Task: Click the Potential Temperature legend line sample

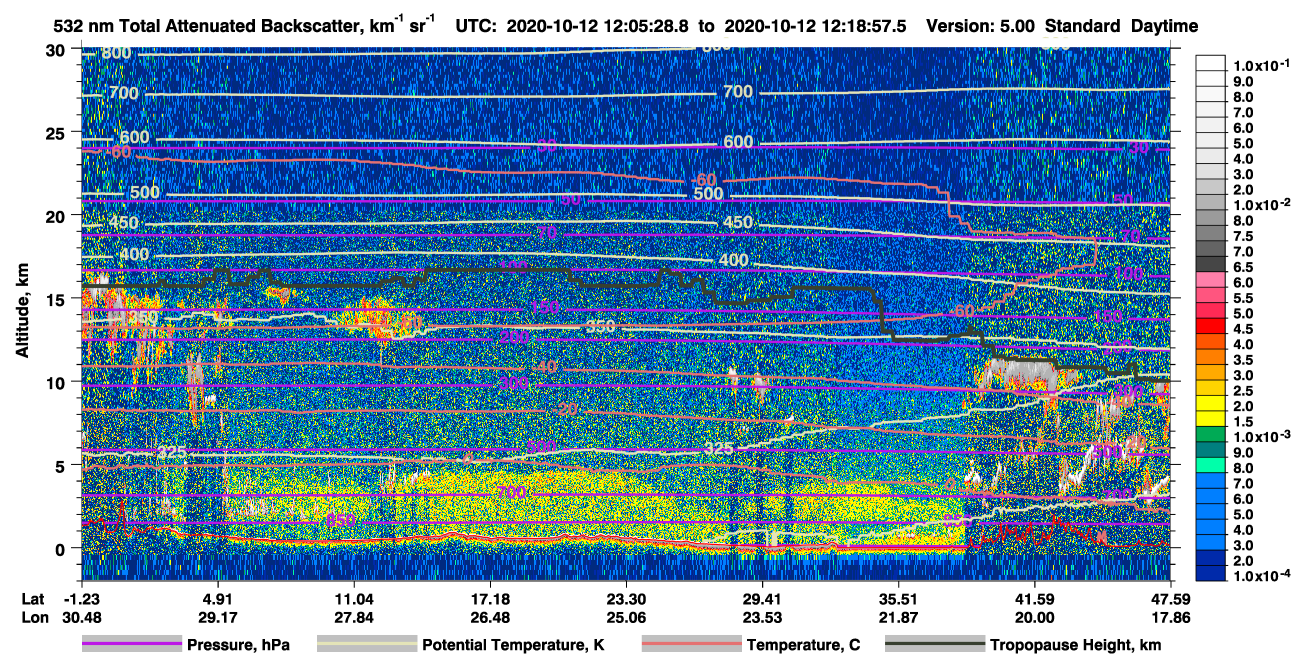Action: (x=367, y=645)
